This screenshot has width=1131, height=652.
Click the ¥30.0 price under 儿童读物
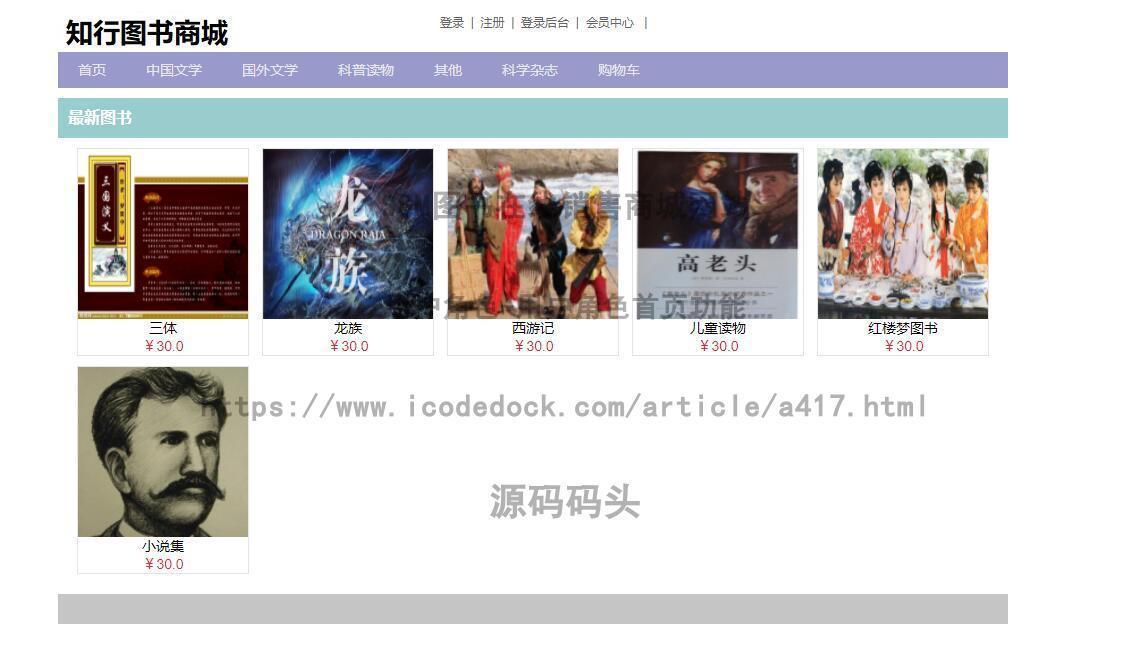(x=718, y=346)
